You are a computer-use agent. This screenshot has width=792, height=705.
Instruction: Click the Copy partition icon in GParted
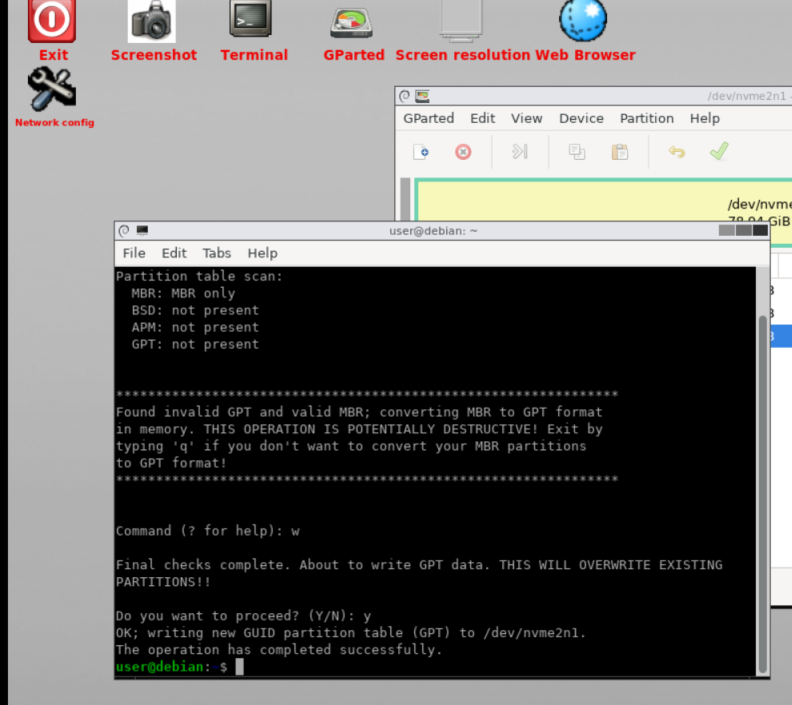pyautogui.click(x=577, y=152)
